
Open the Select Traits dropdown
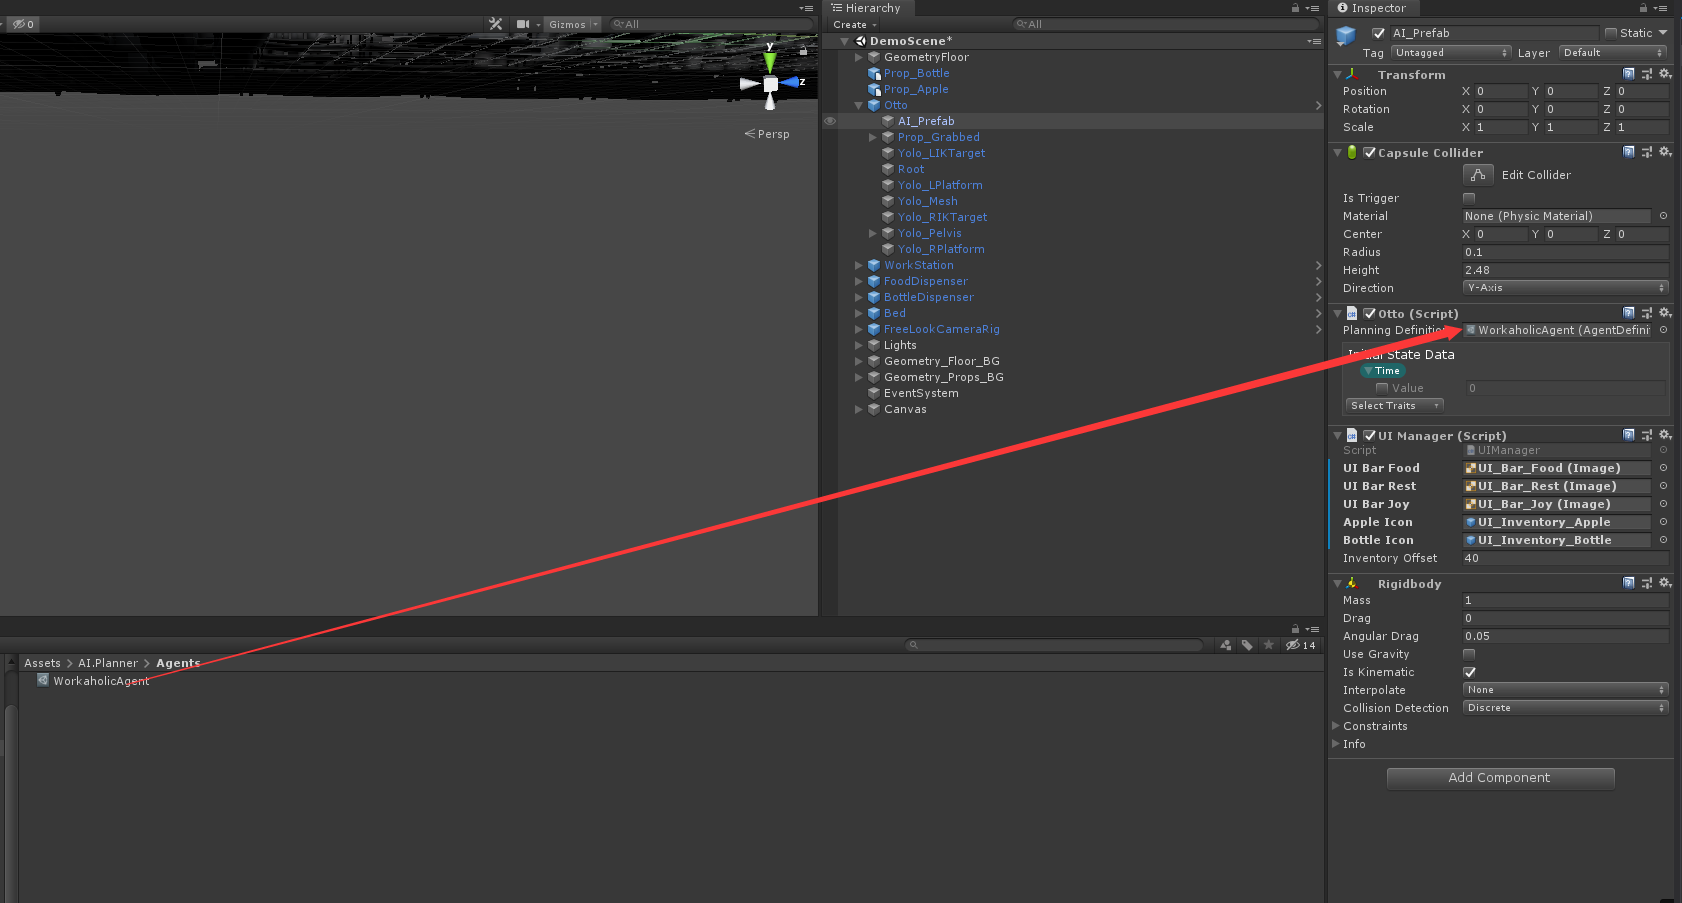(x=1395, y=406)
